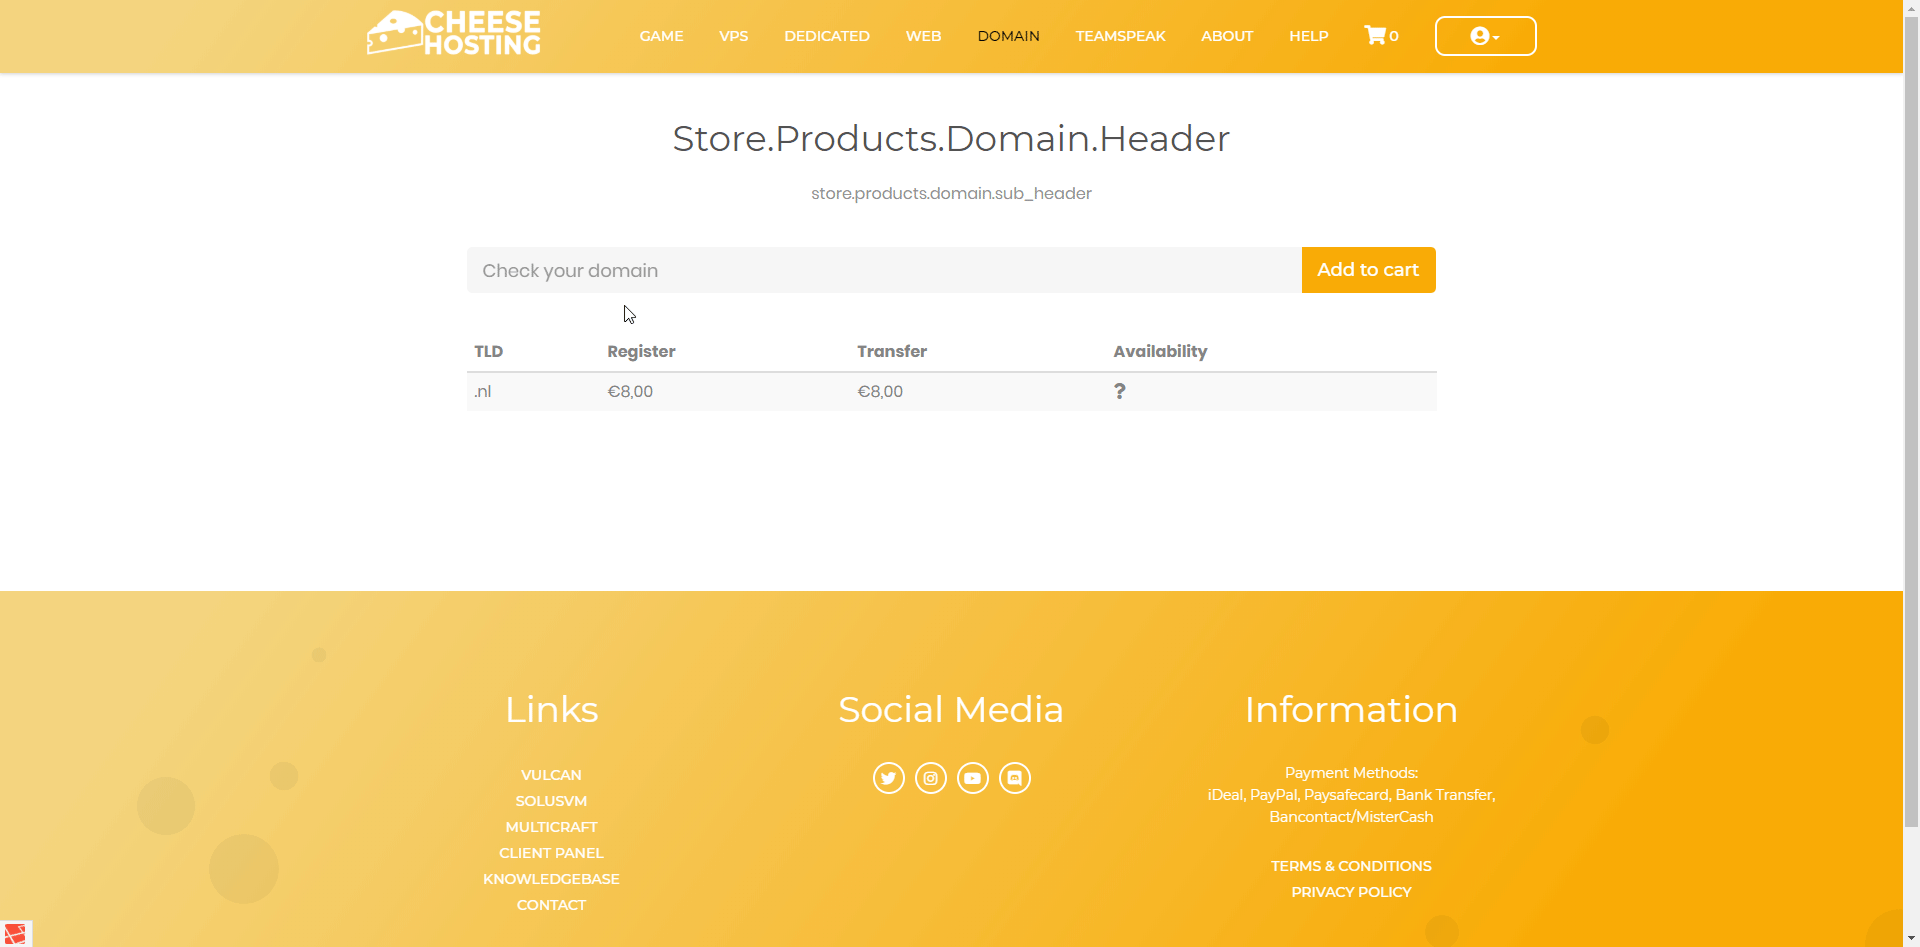Image resolution: width=1920 pixels, height=947 pixels.
Task: Open the KNOWLEDGEBASE footer link
Action: [551, 879]
